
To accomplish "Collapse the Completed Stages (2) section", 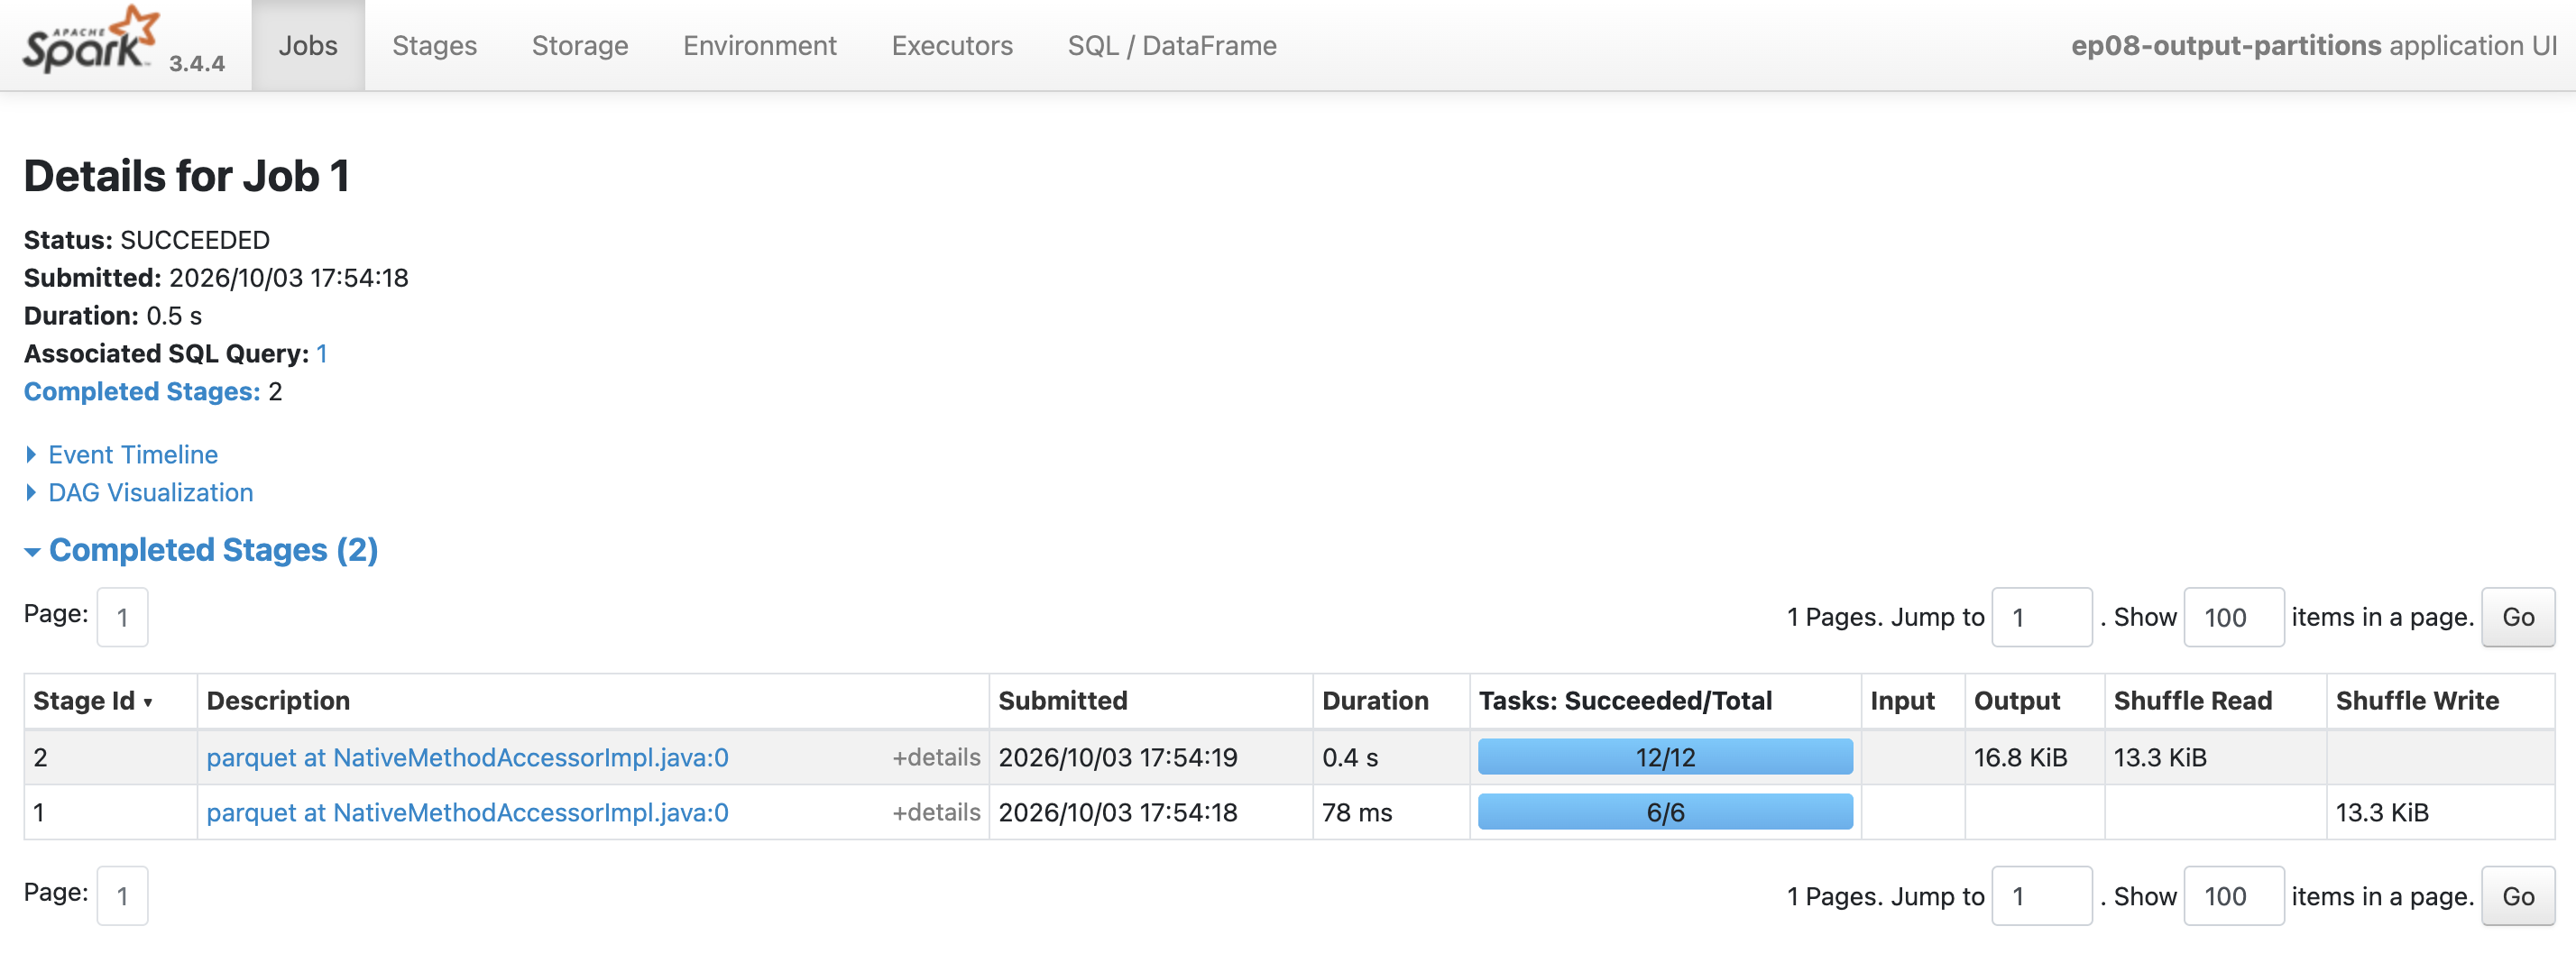I will click(201, 550).
